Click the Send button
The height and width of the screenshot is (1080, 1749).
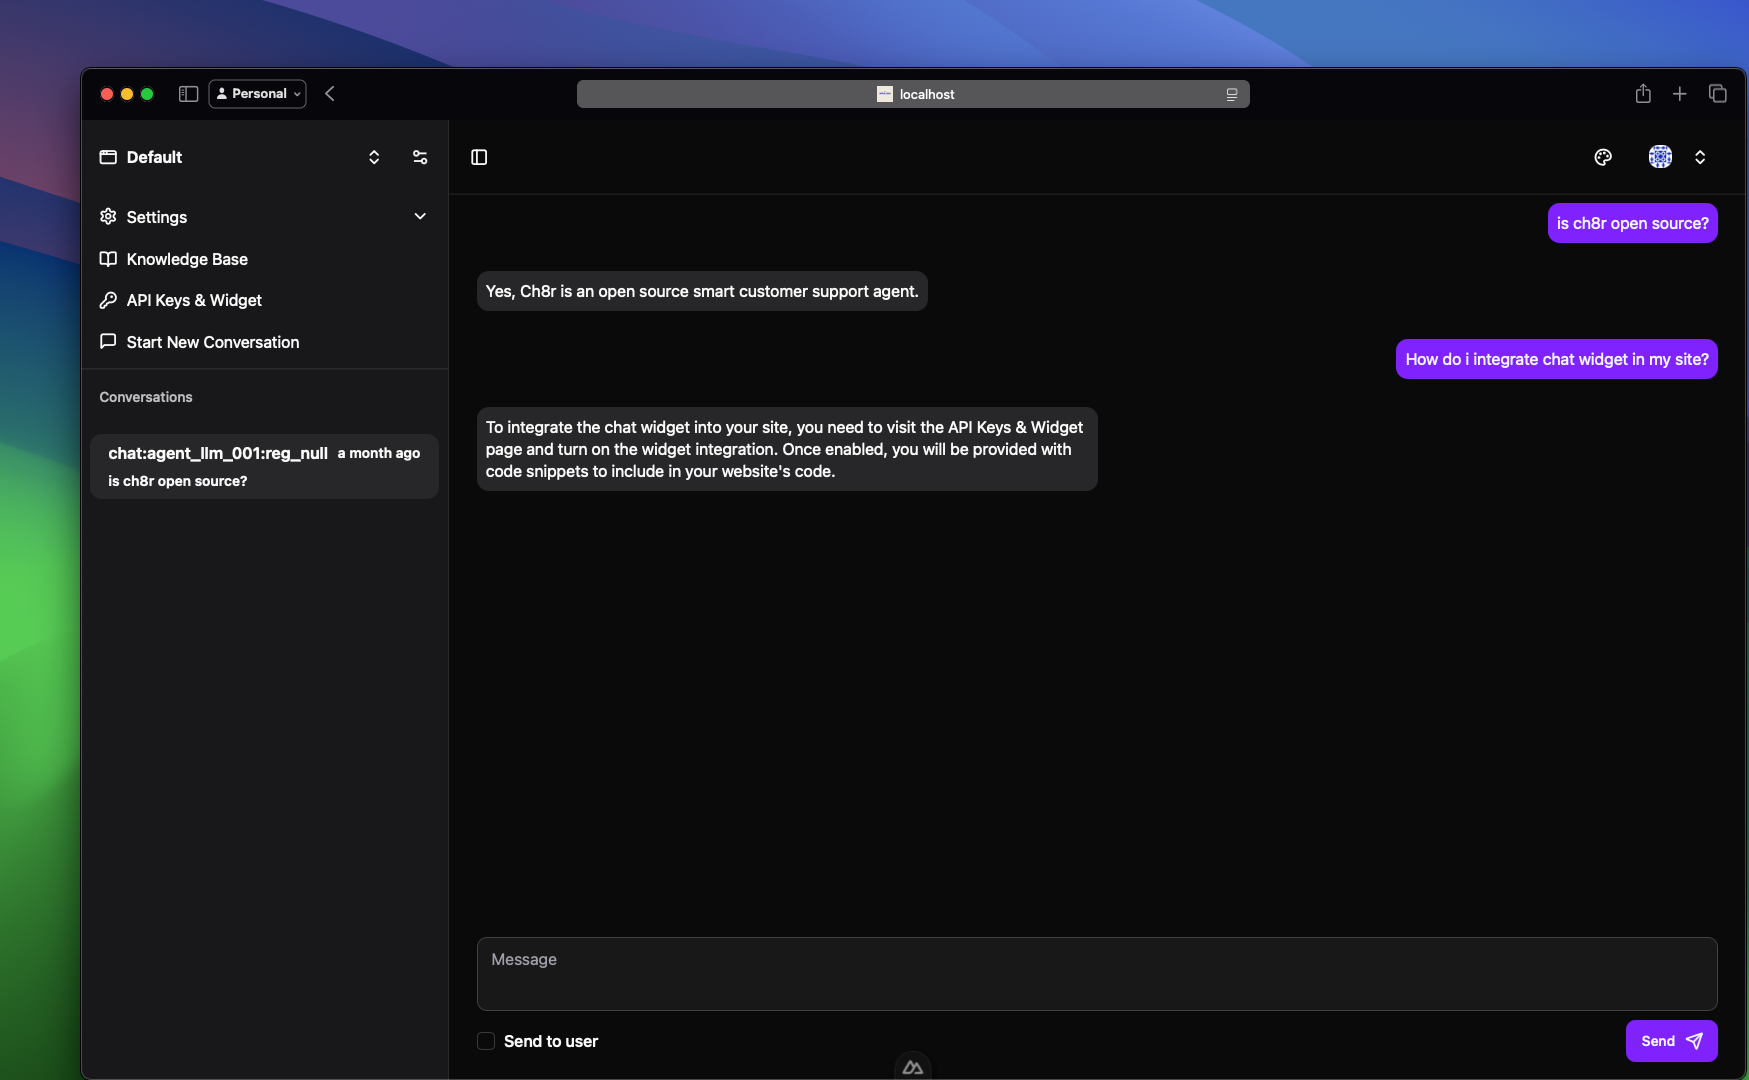[x=1671, y=1040]
